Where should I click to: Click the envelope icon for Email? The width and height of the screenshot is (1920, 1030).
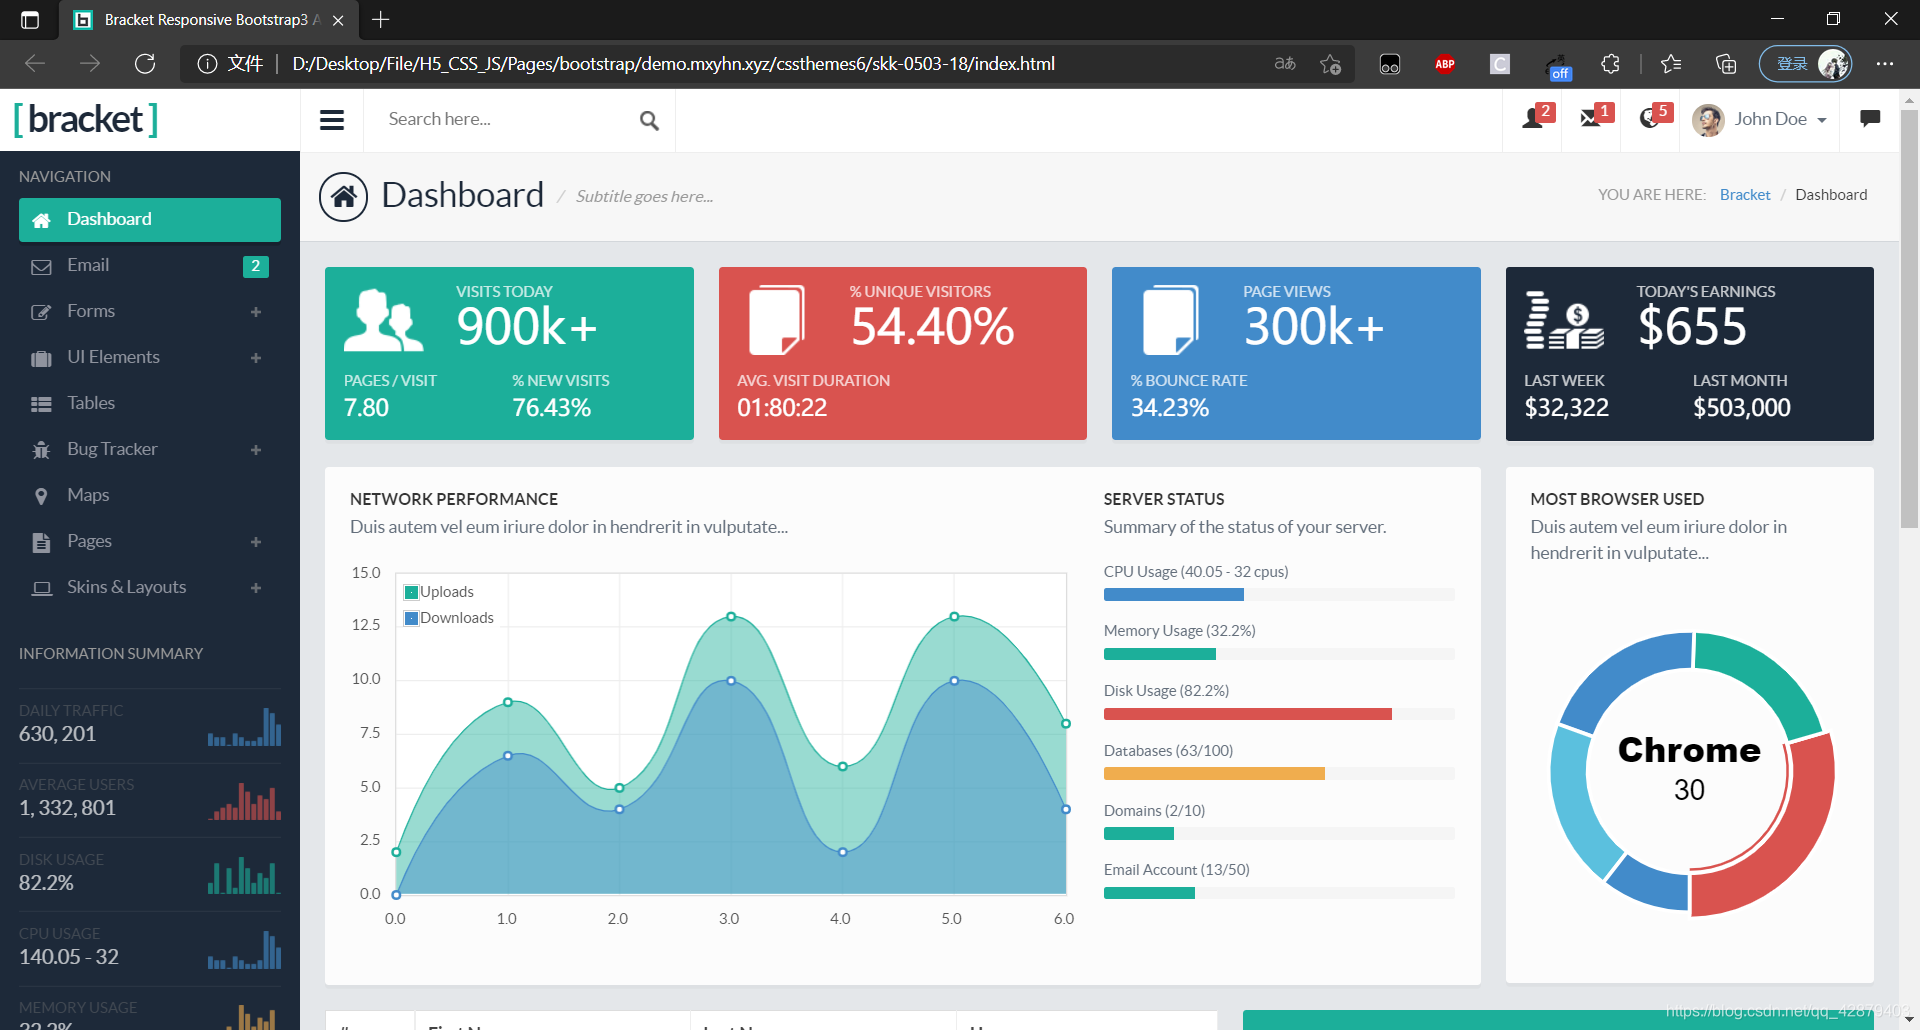pyautogui.click(x=41, y=267)
